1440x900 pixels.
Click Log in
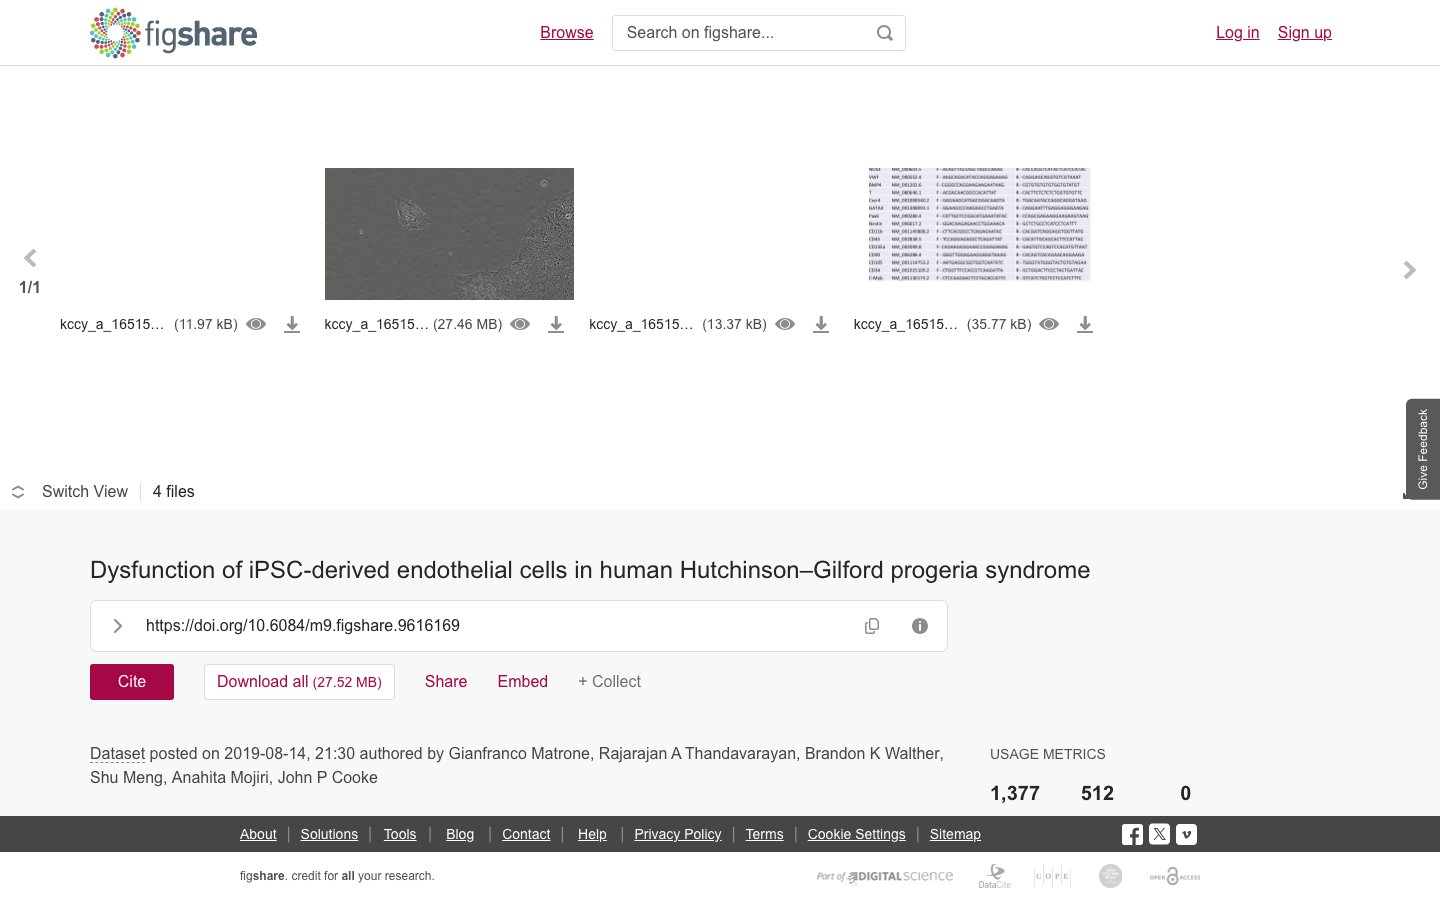point(1237,33)
